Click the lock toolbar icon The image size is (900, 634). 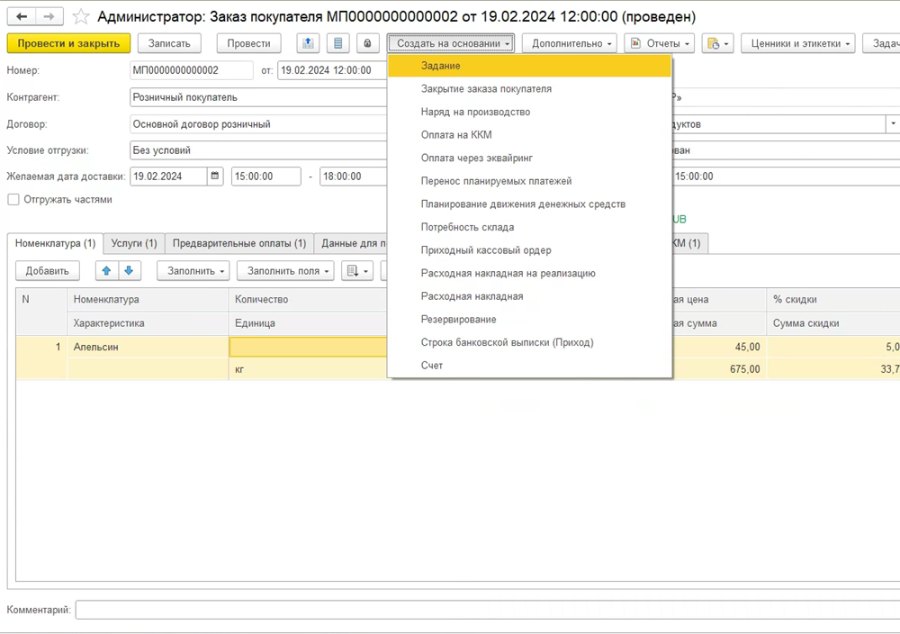pos(368,43)
